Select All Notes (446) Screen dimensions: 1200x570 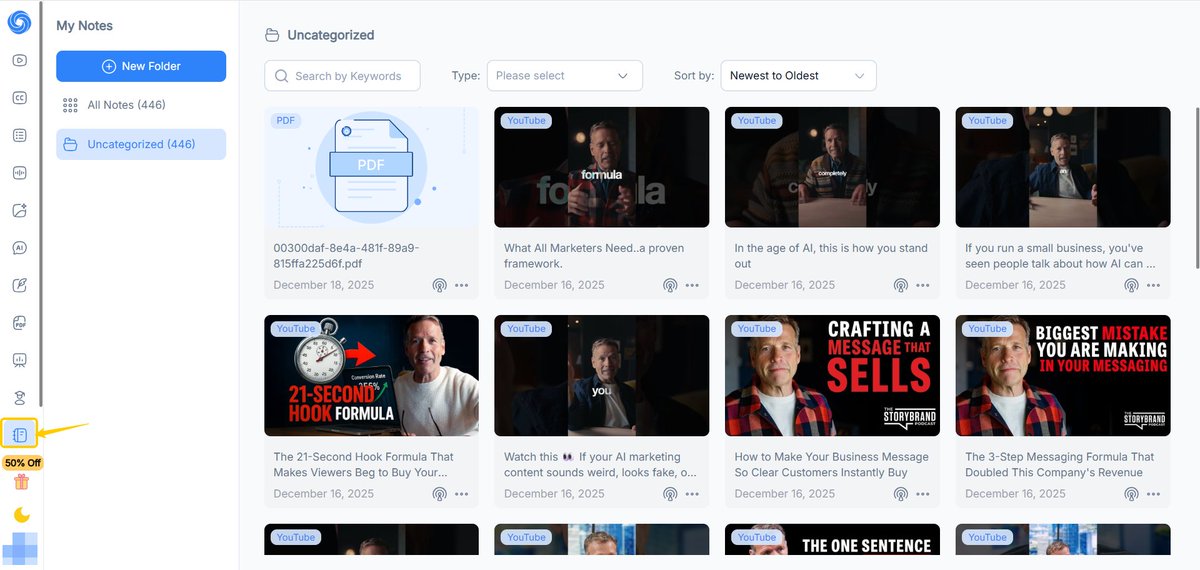(x=141, y=105)
